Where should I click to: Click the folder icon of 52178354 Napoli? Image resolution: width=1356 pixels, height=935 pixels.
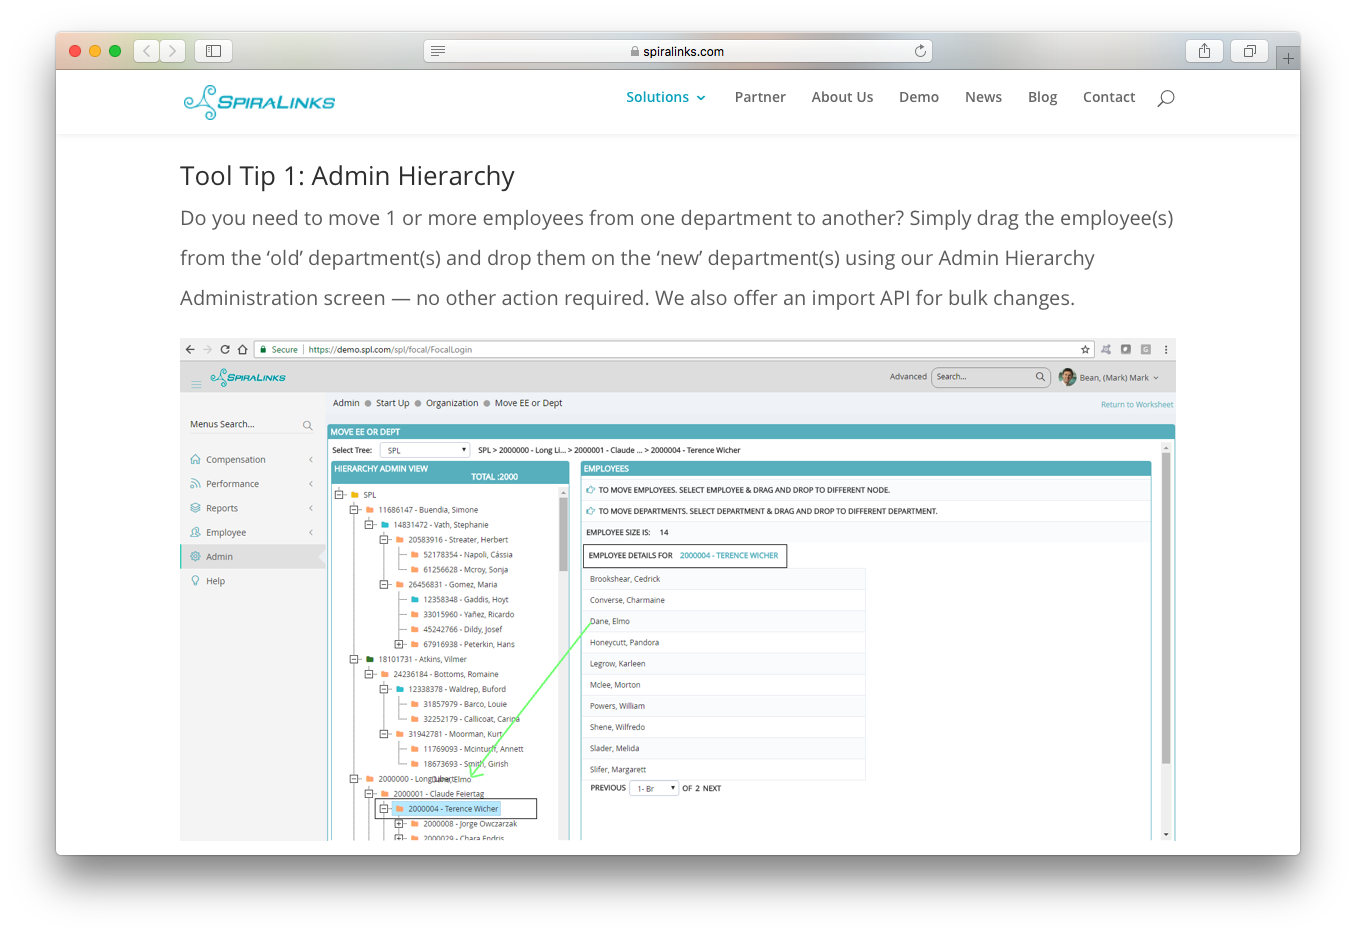pyautogui.click(x=414, y=555)
